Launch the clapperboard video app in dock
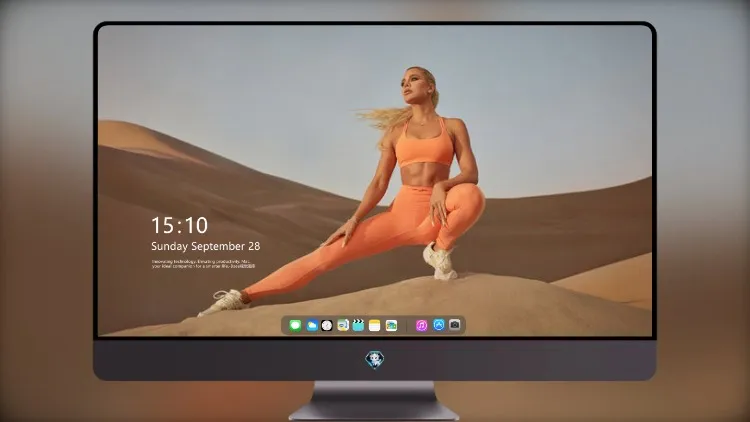This screenshot has width=750, height=422. point(358,326)
